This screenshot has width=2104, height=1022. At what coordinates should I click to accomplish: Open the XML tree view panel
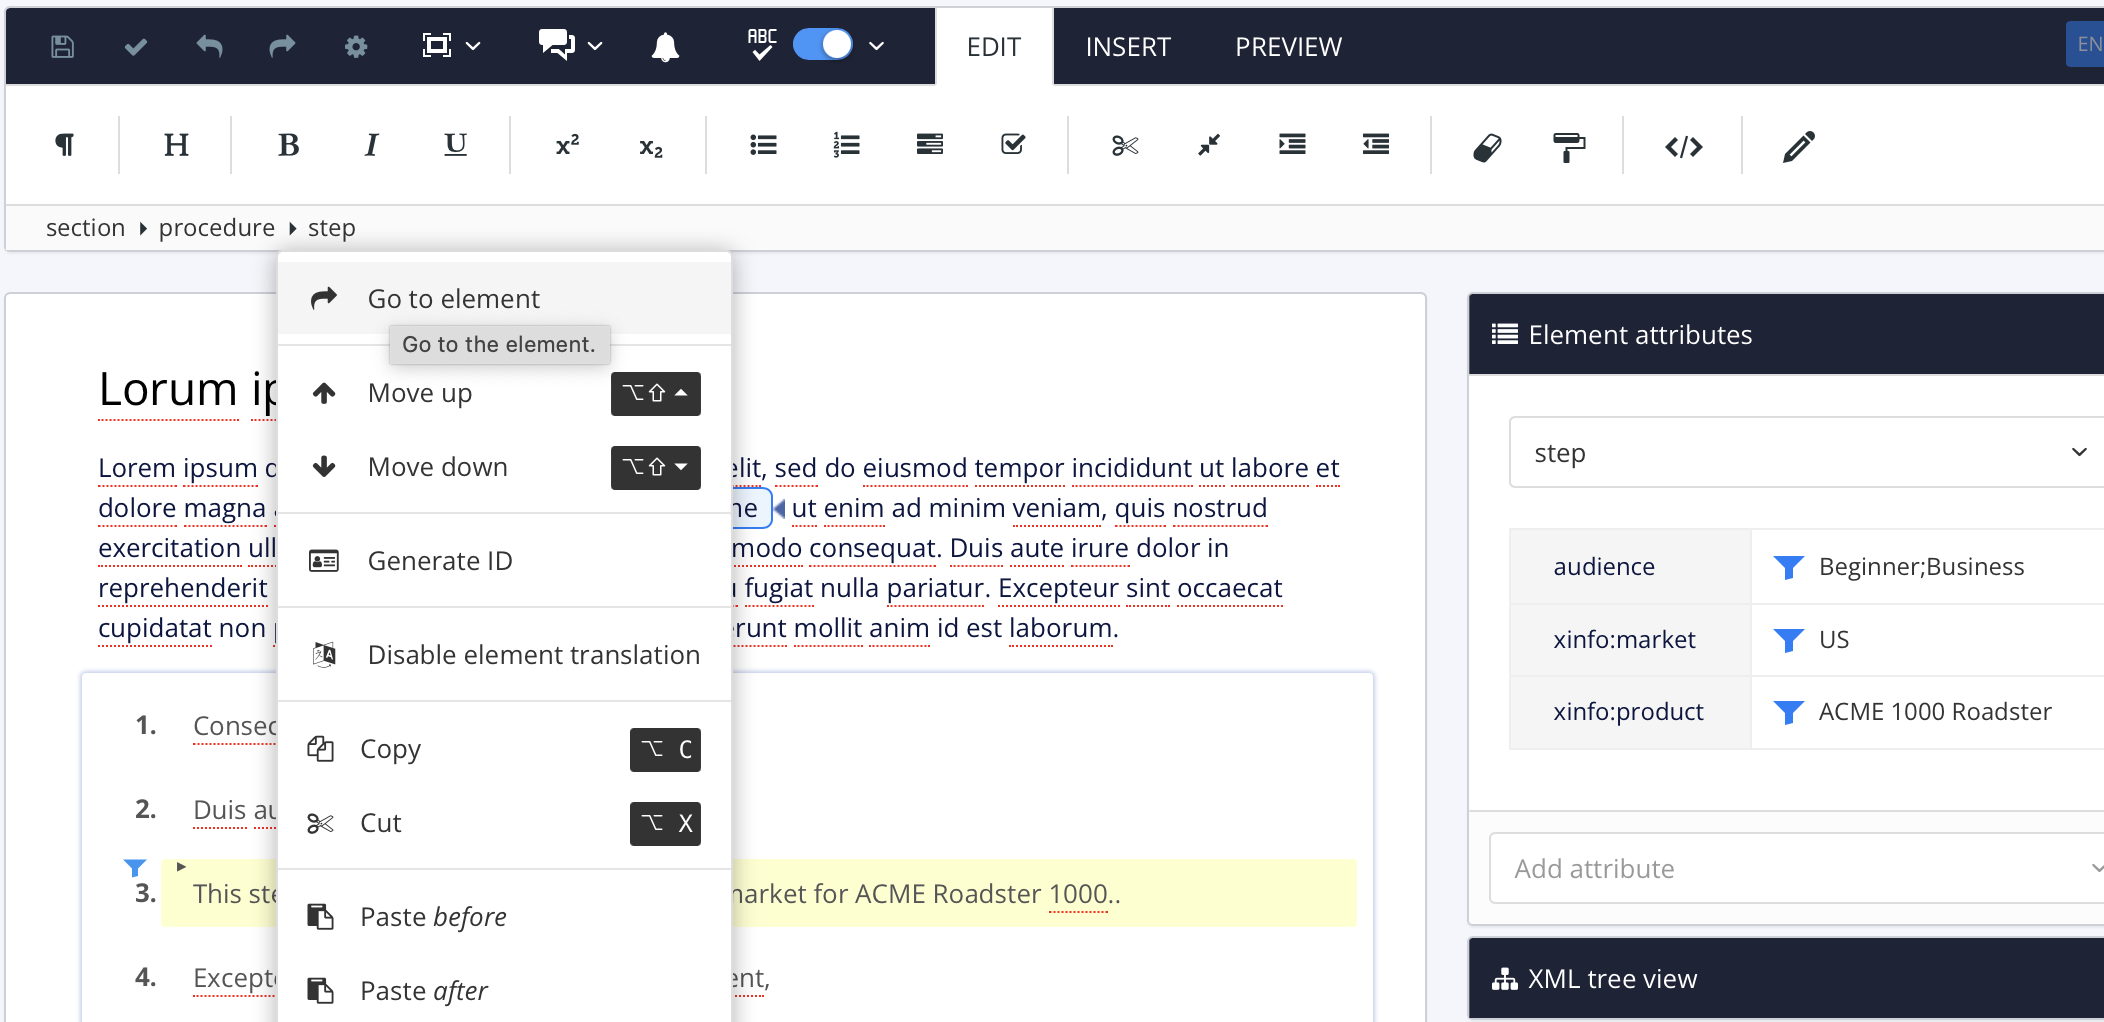[x=1612, y=979]
